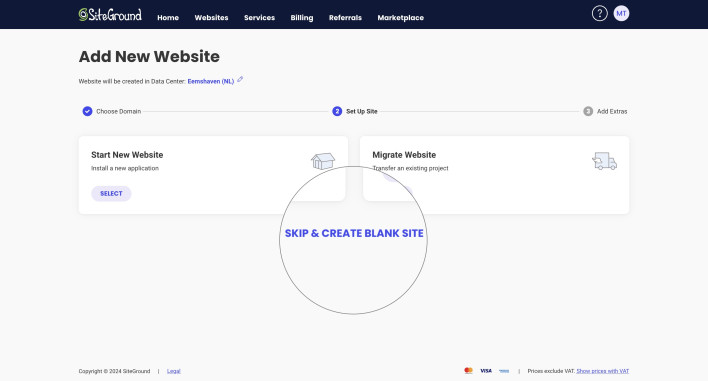Click the house icon in Start New Website
Viewport: 708px width, 381px height.
point(323,161)
